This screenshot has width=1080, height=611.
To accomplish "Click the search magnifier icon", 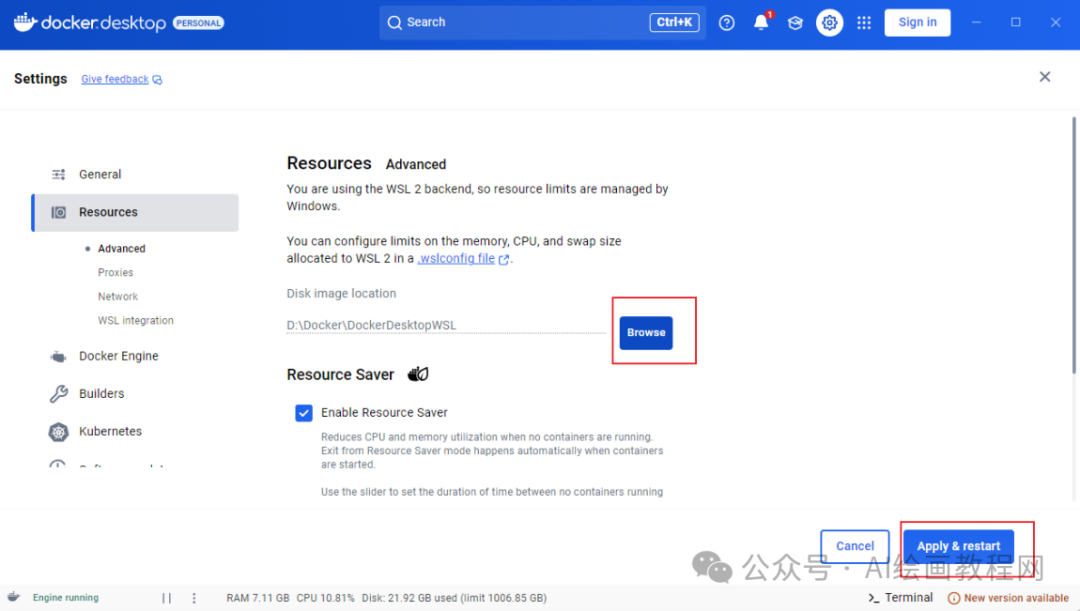I will [x=394, y=23].
